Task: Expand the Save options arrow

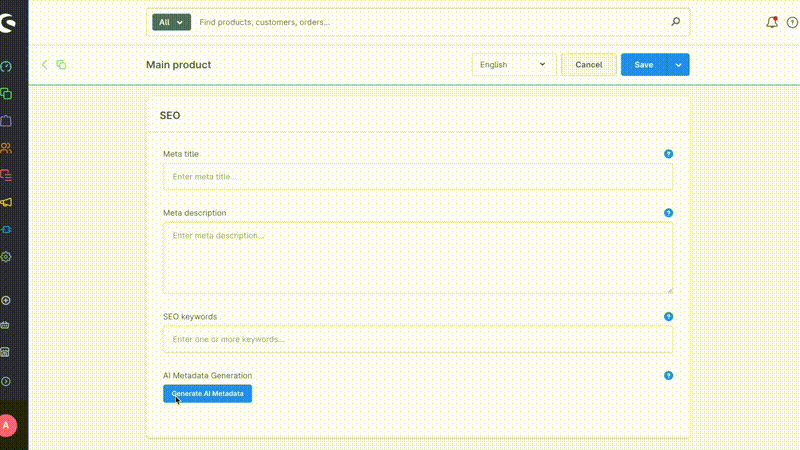Action: (x=678, y=65)
